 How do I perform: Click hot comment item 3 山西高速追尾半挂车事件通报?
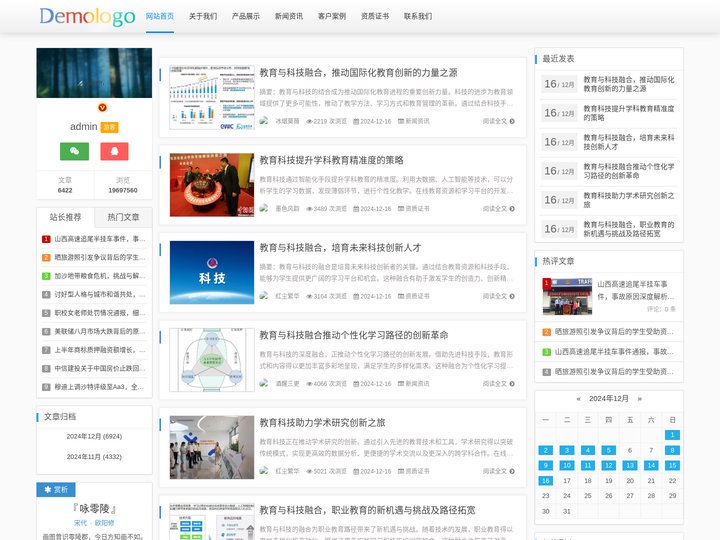click(614, 352)
